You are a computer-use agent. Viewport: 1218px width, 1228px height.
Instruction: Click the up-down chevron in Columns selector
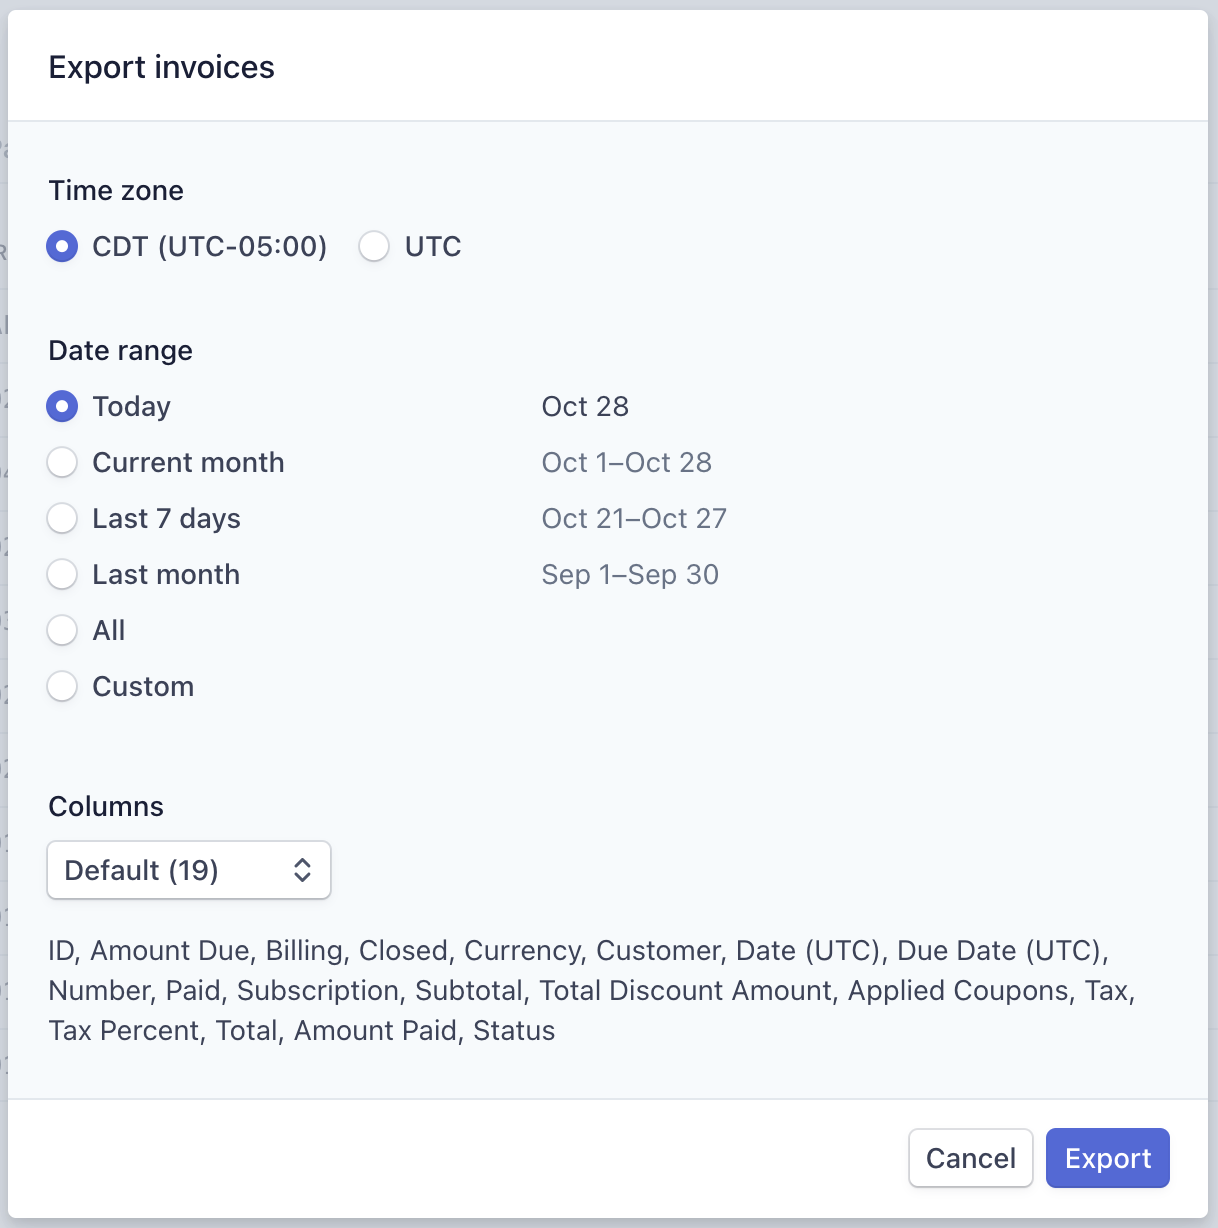point(303,870)
